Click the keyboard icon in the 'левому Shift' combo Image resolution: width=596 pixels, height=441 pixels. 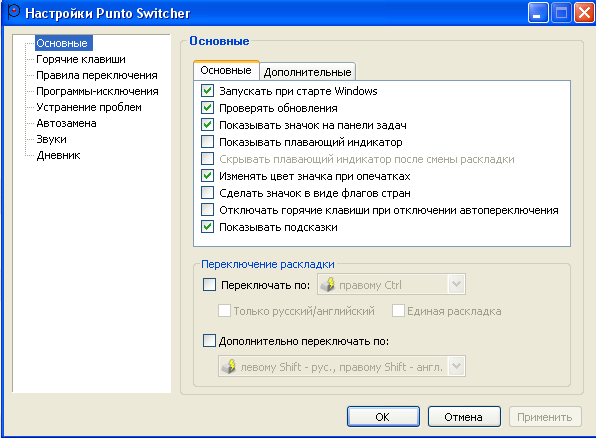229,366
